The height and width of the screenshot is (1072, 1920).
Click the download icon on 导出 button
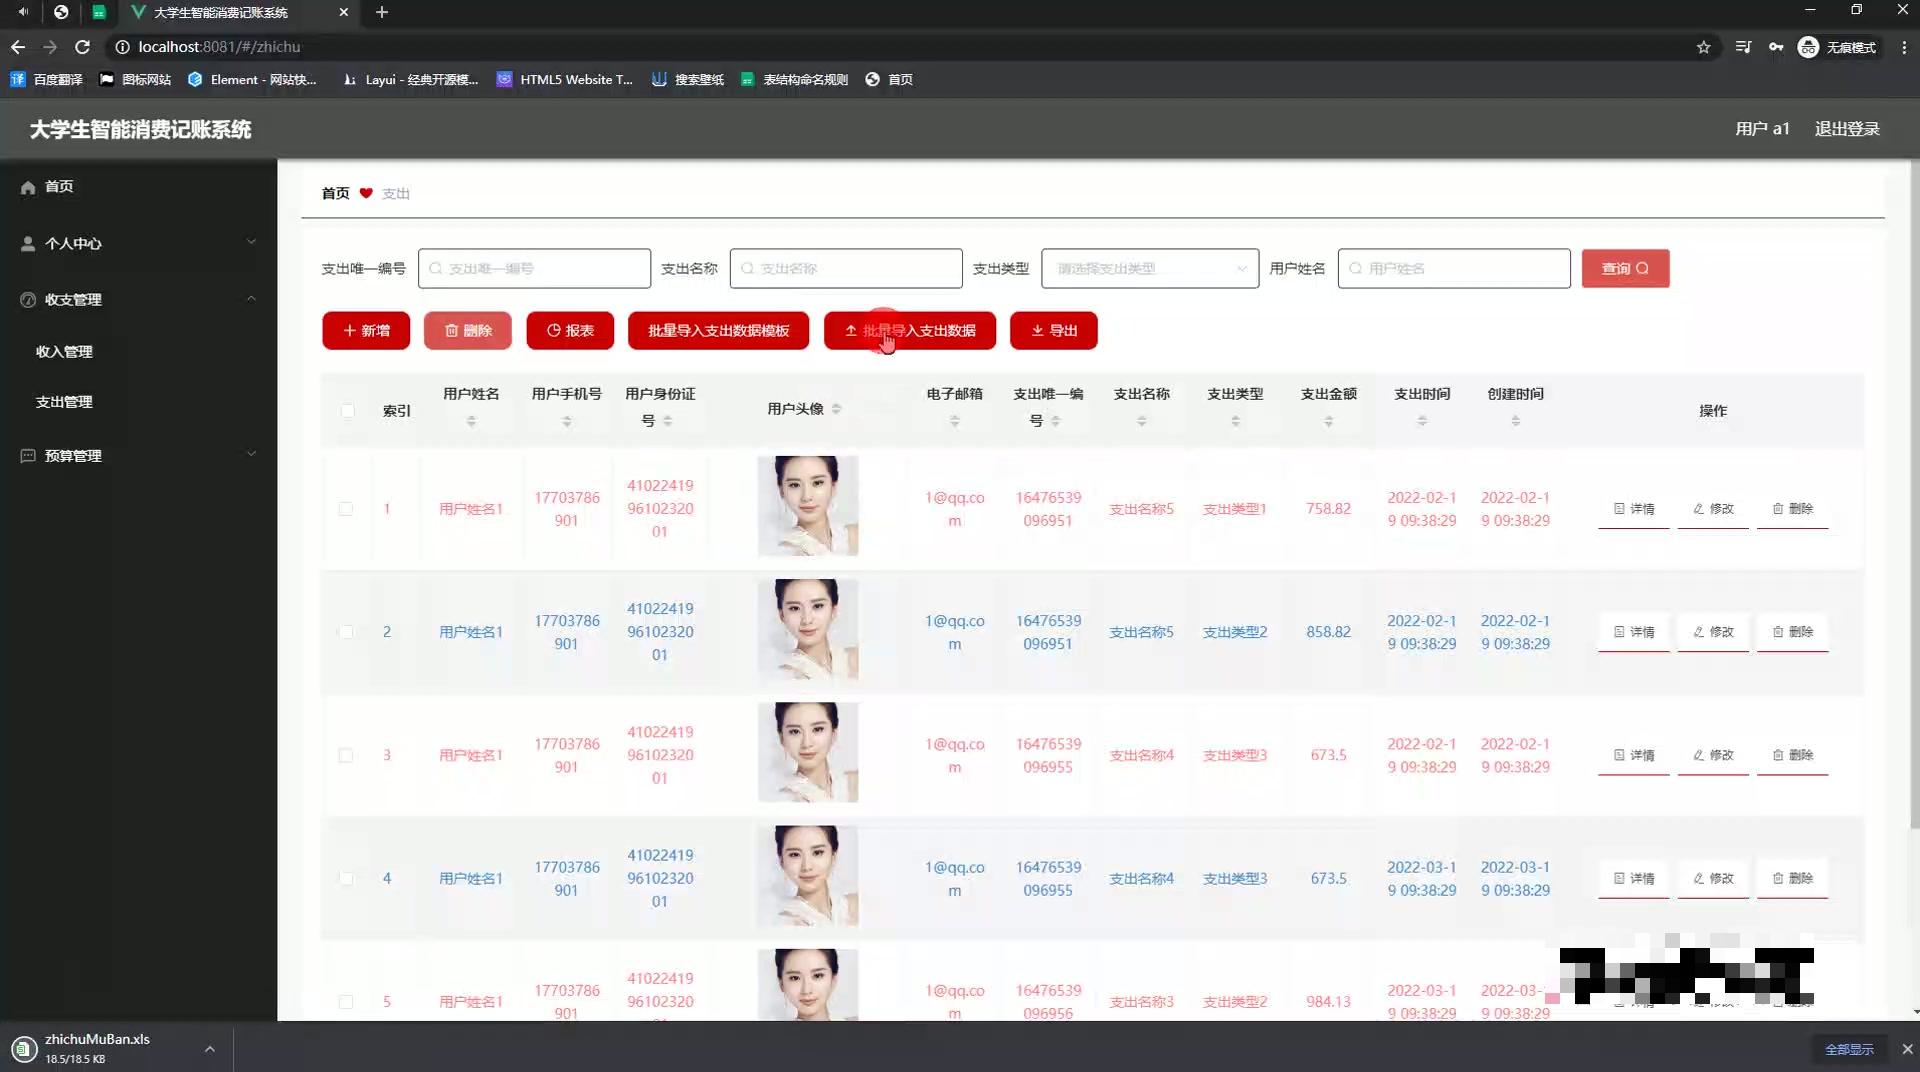tap(1036, 330)
